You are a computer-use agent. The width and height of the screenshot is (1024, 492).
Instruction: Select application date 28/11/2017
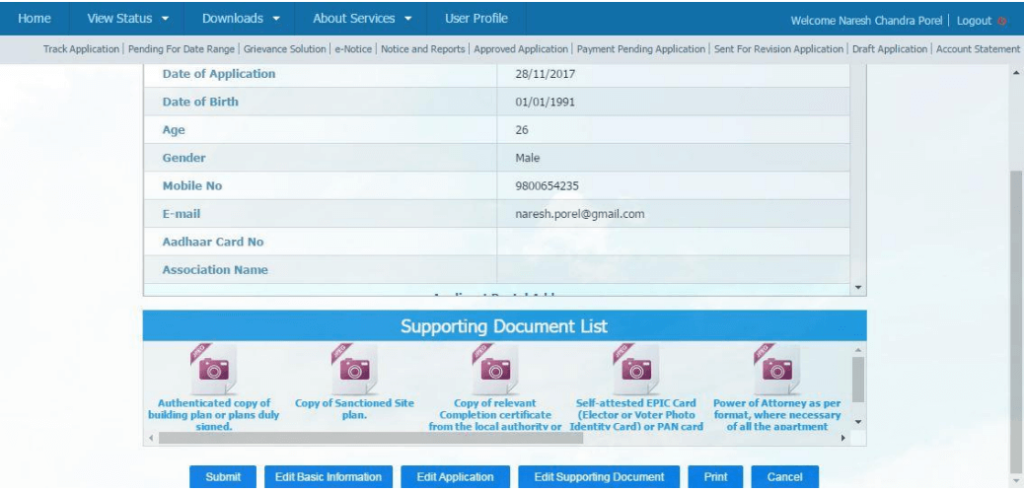(545, 74)
